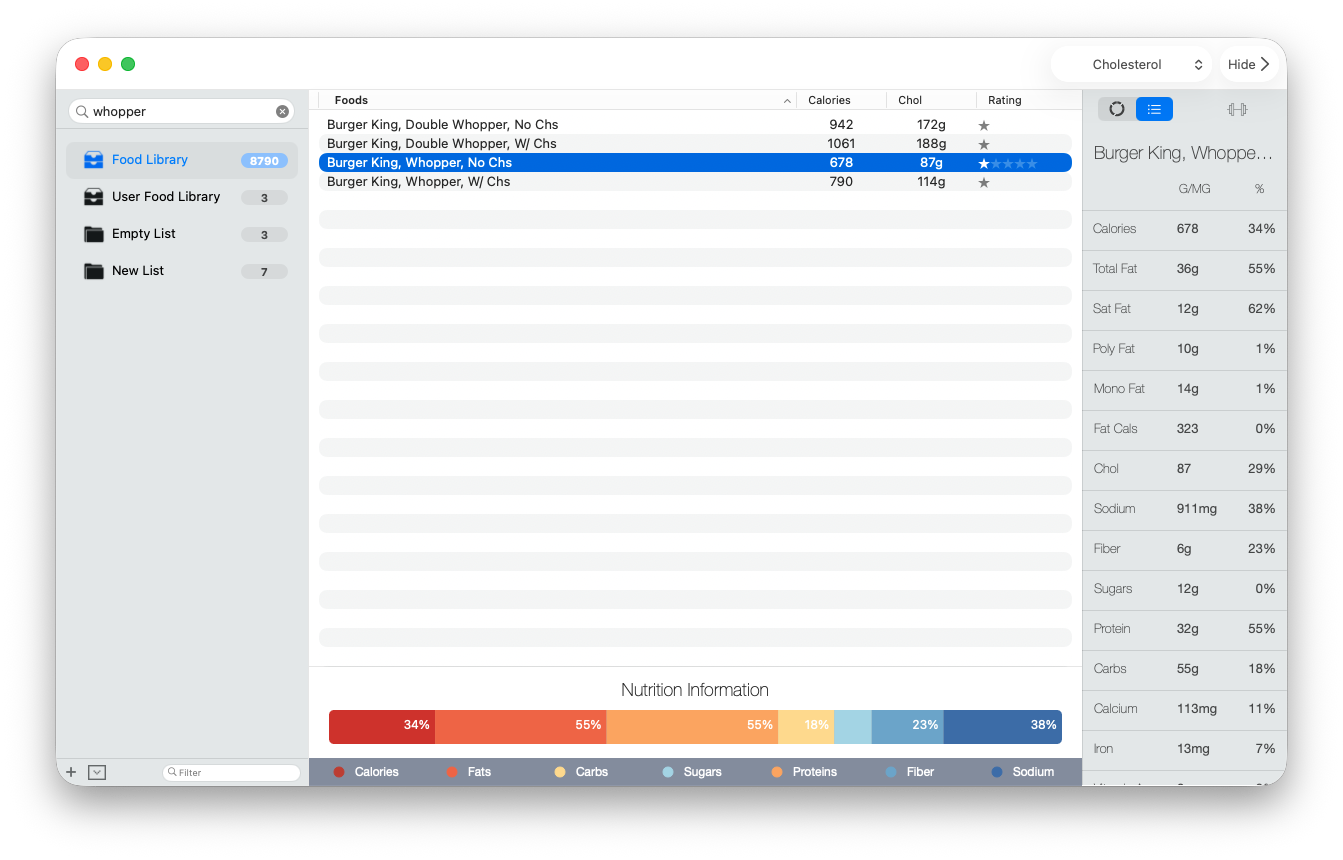This screenshot has width=1343, height=860.
Task: Click the Calcium 113mg row in nutrient list
Action: pos(1185,709)
